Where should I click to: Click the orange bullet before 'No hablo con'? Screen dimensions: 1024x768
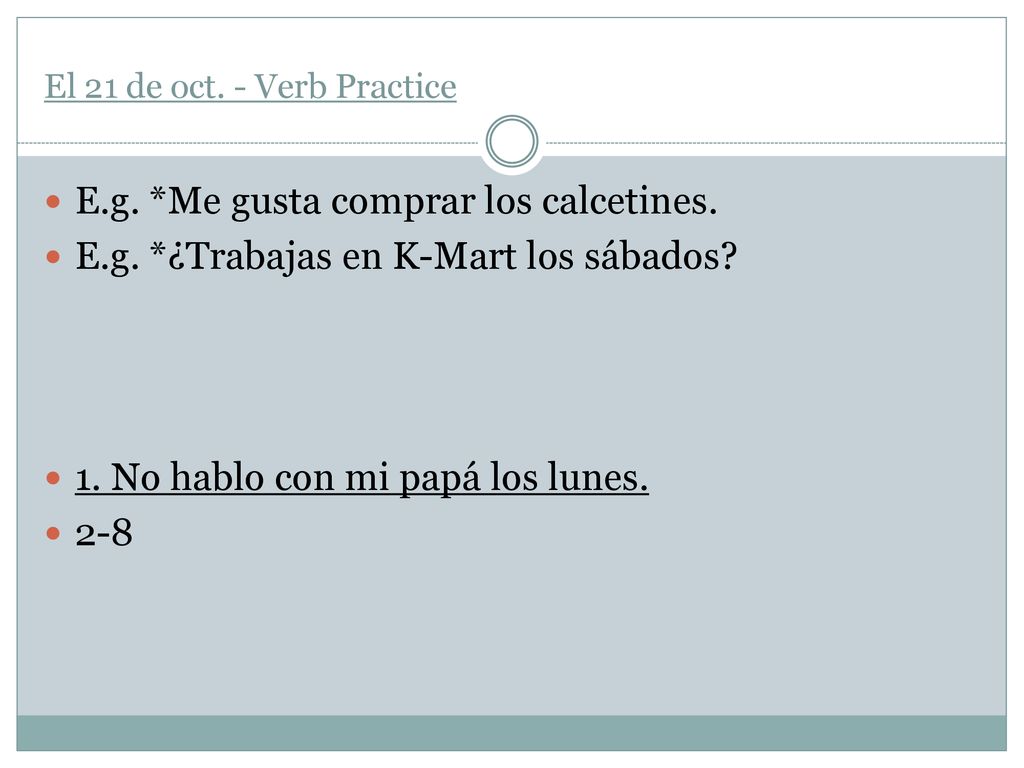(54, 479)
